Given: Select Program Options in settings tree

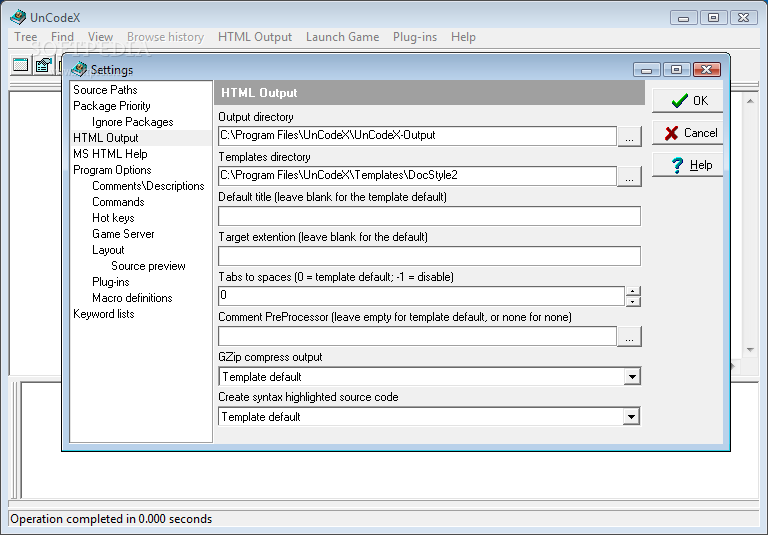Looking at the screenshot, I should click(x=112, y=170).
